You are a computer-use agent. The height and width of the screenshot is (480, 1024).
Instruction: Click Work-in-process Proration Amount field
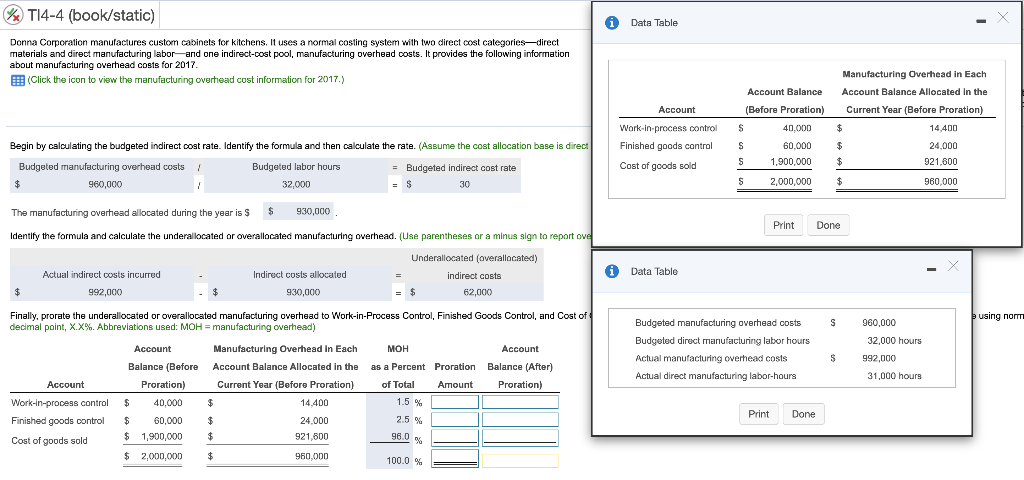pyautogui.click(x=455, y=402)
